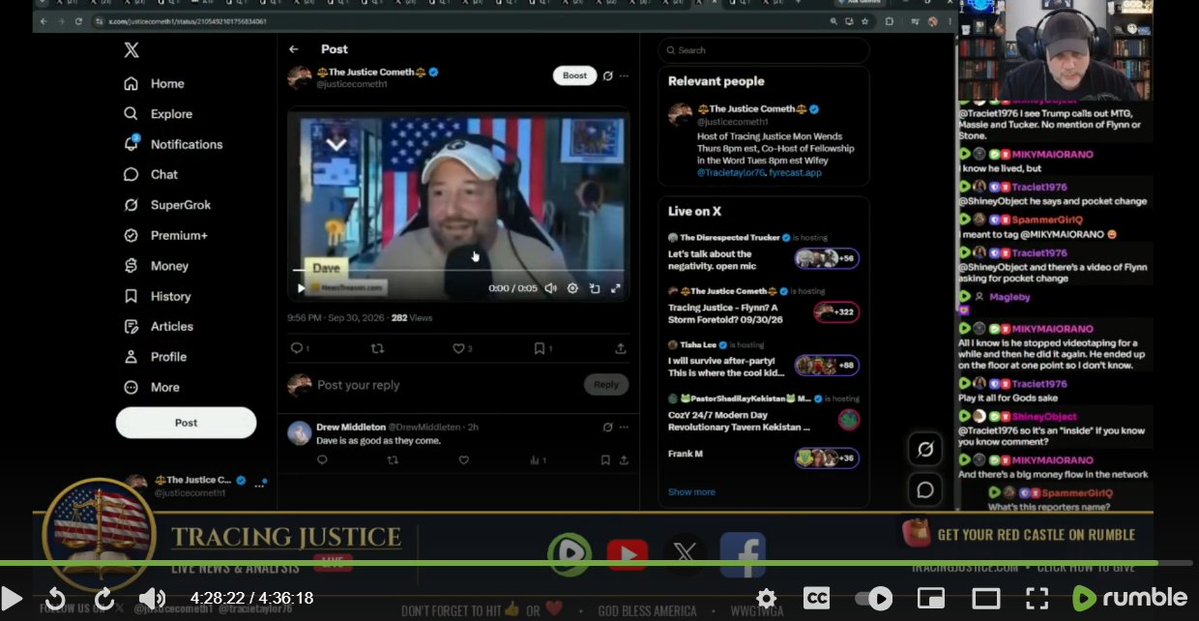This screenshot has width=1199, height=621.
Task: Open Notifications in X sidebar
Action: (173, 144)
